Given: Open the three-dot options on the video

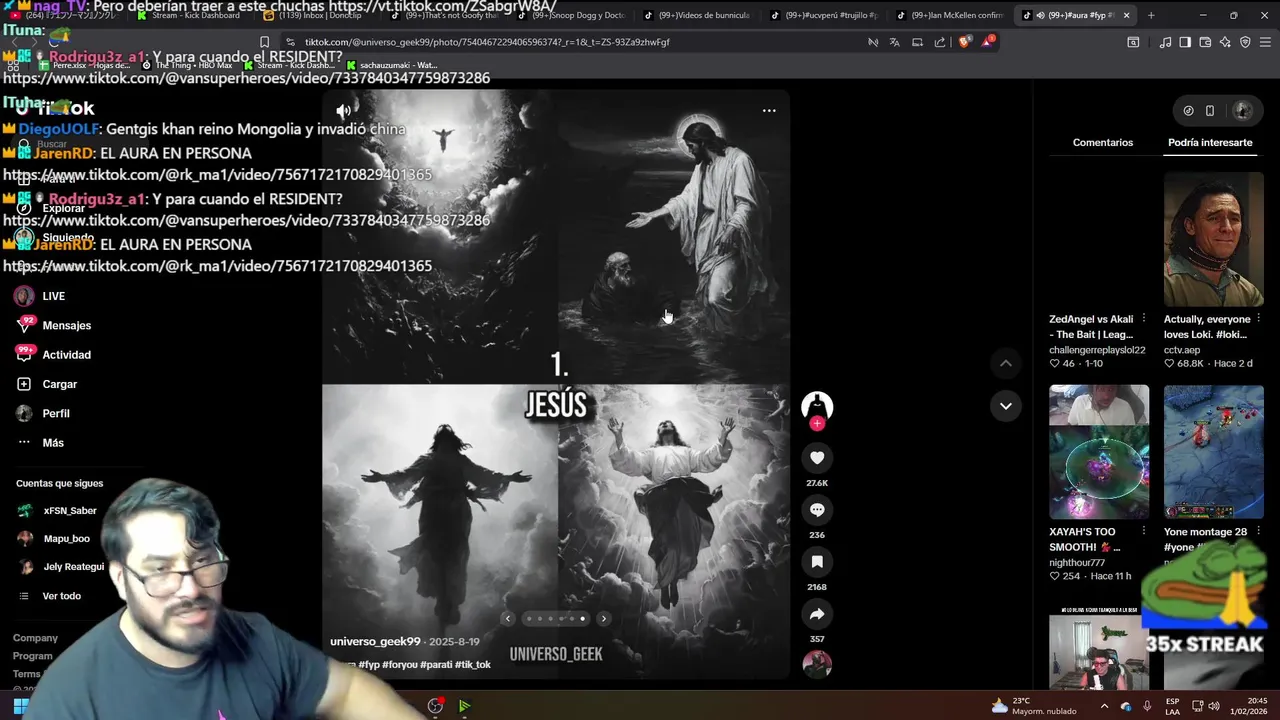Looking at the screenshot, I should pyautogui.click(x=769, y=111).
